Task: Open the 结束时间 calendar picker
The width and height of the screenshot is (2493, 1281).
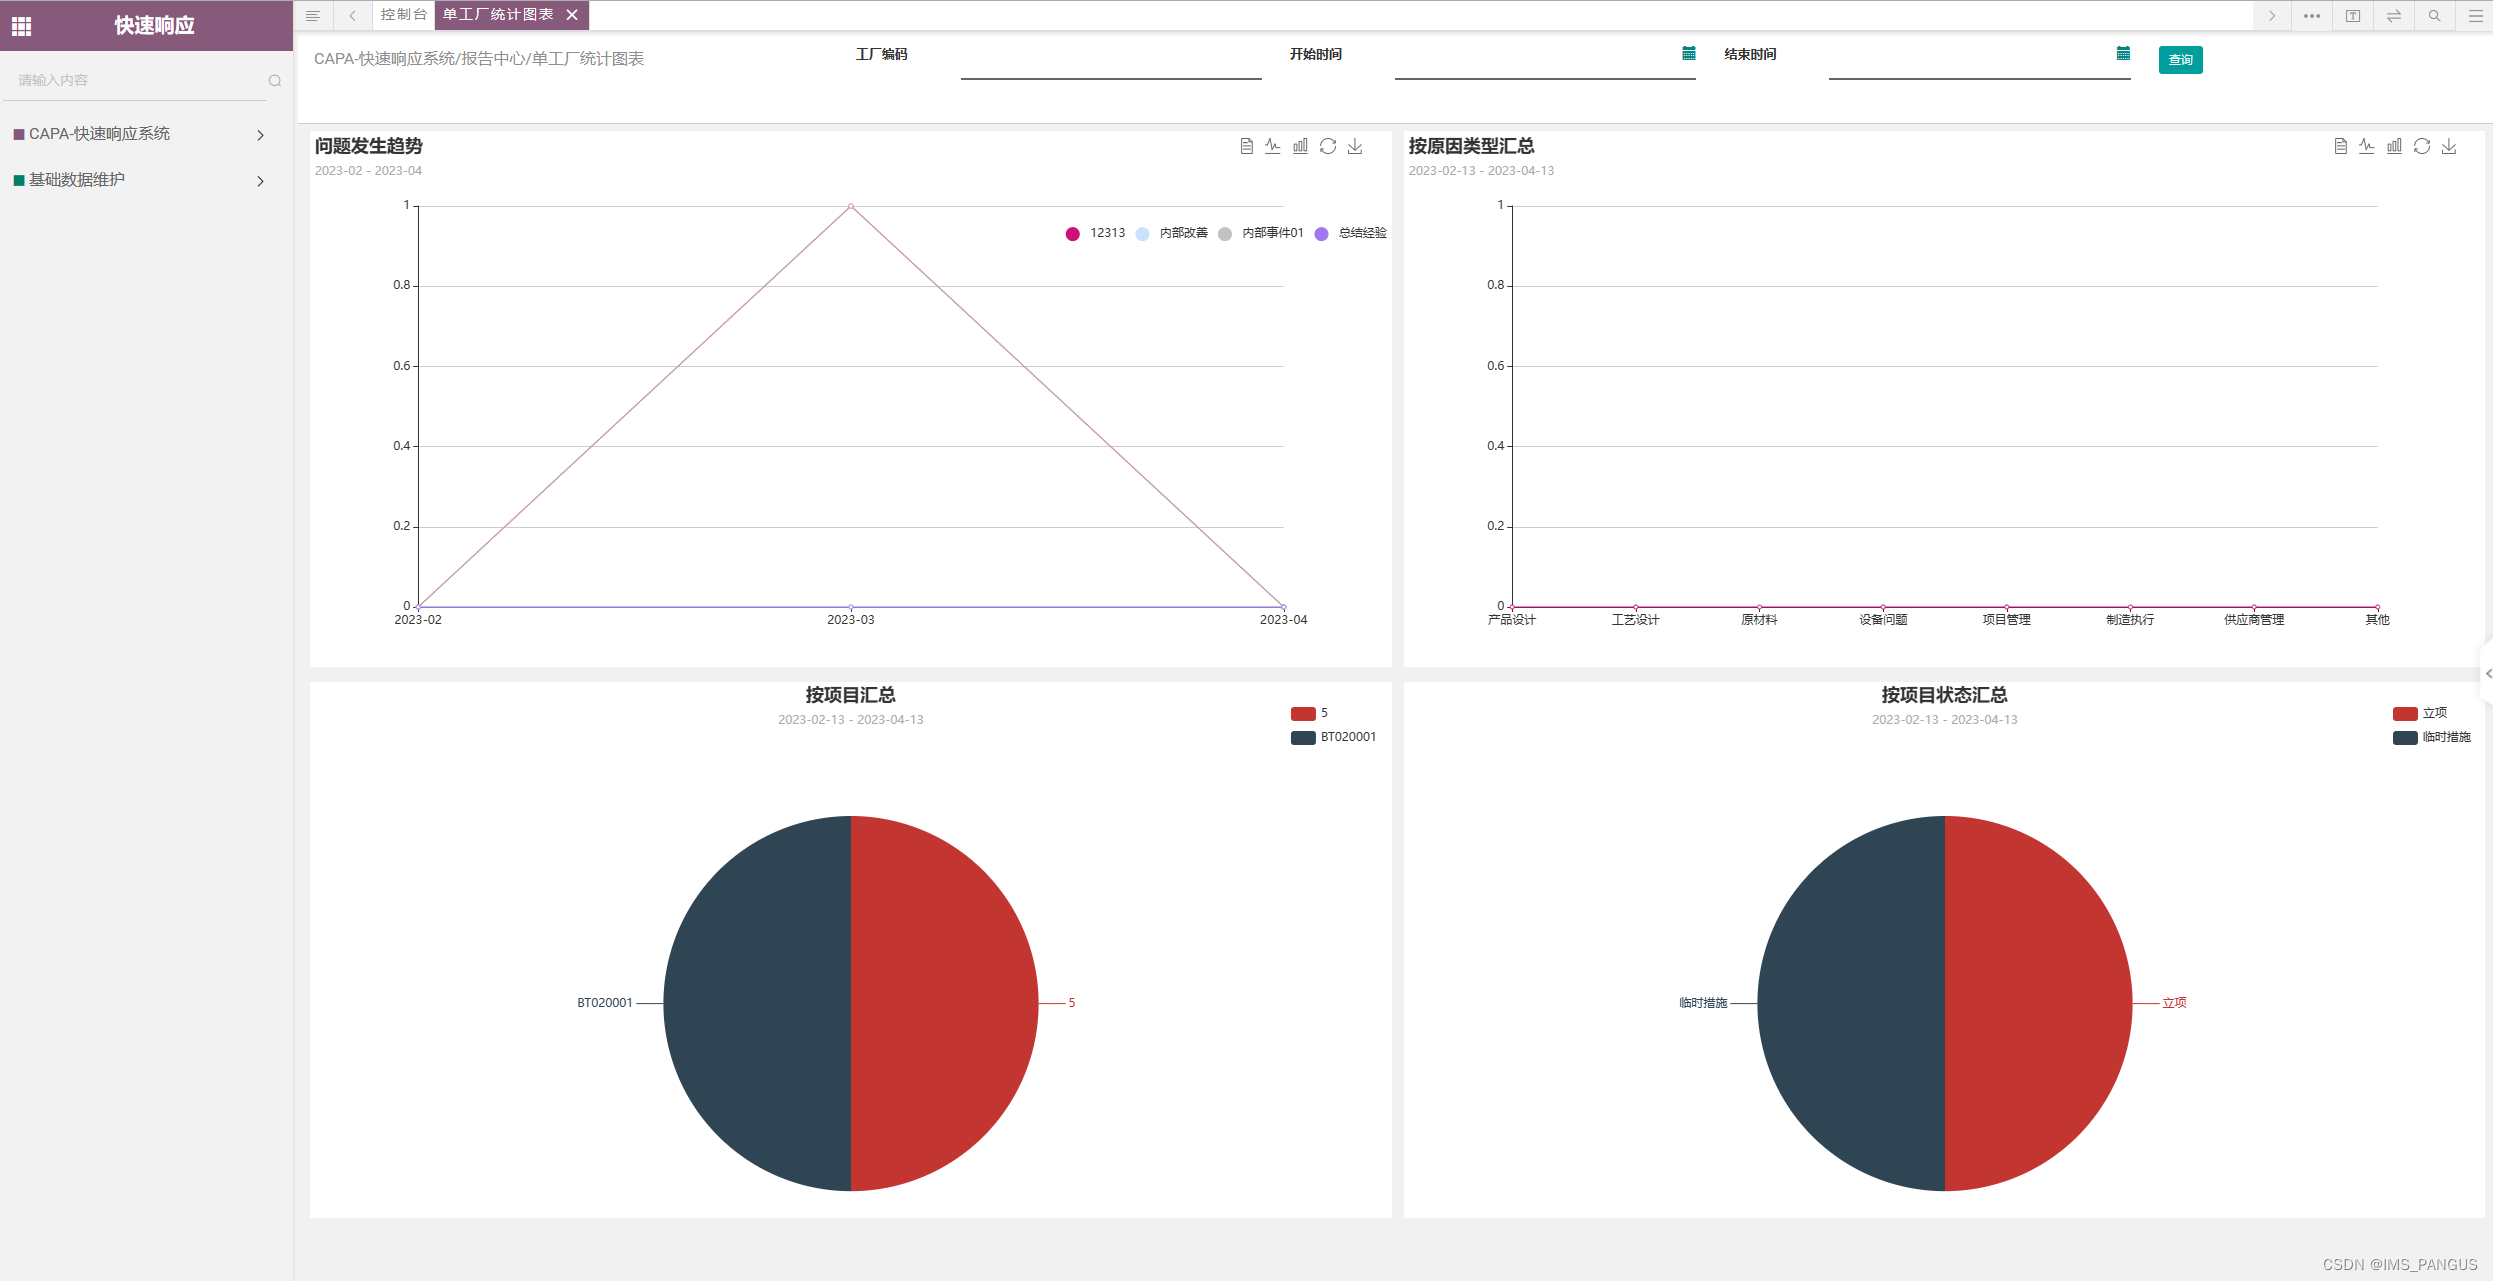Action: [x=2122, y=54]
